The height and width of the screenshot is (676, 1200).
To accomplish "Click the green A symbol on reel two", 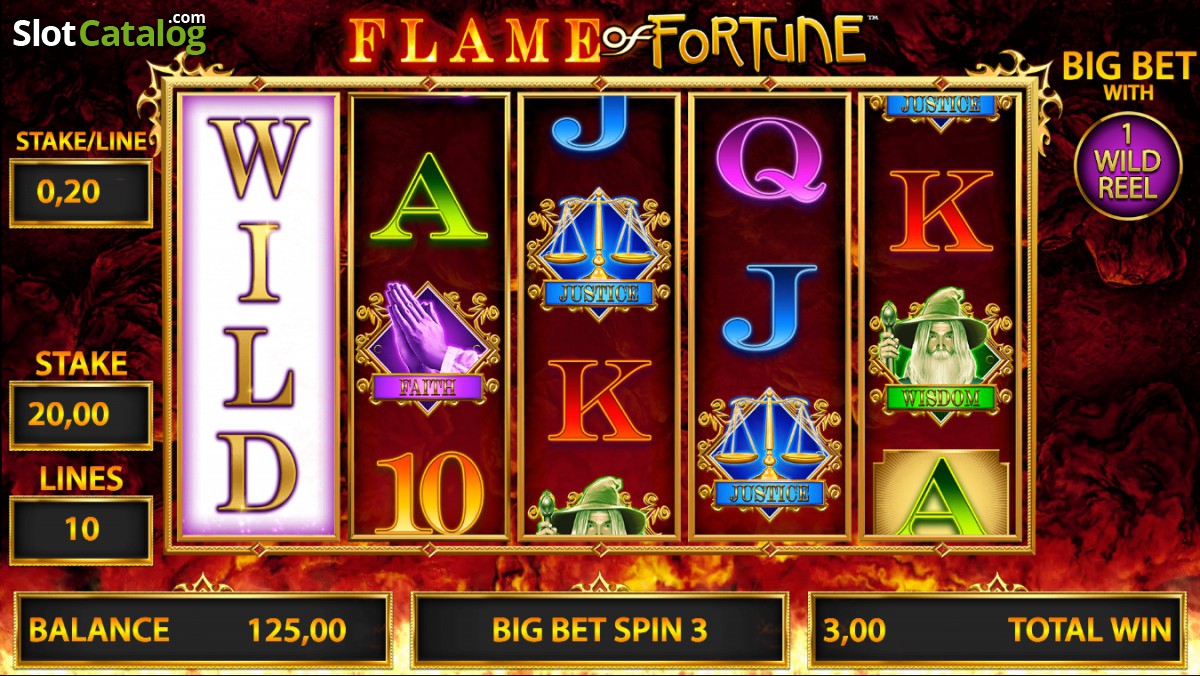I will [x=428, y=198].
